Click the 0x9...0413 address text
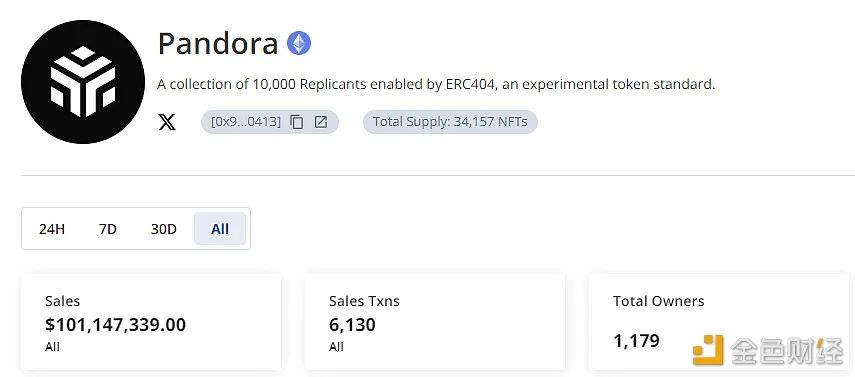Screen dimensions: 855x377 point(246,122)
